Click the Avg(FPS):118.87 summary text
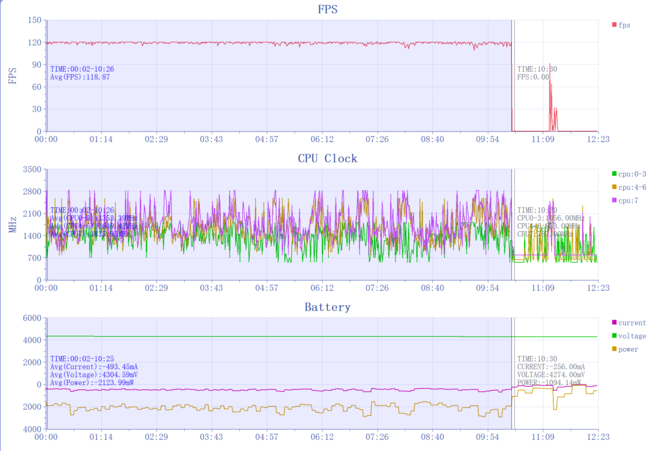 81,77
